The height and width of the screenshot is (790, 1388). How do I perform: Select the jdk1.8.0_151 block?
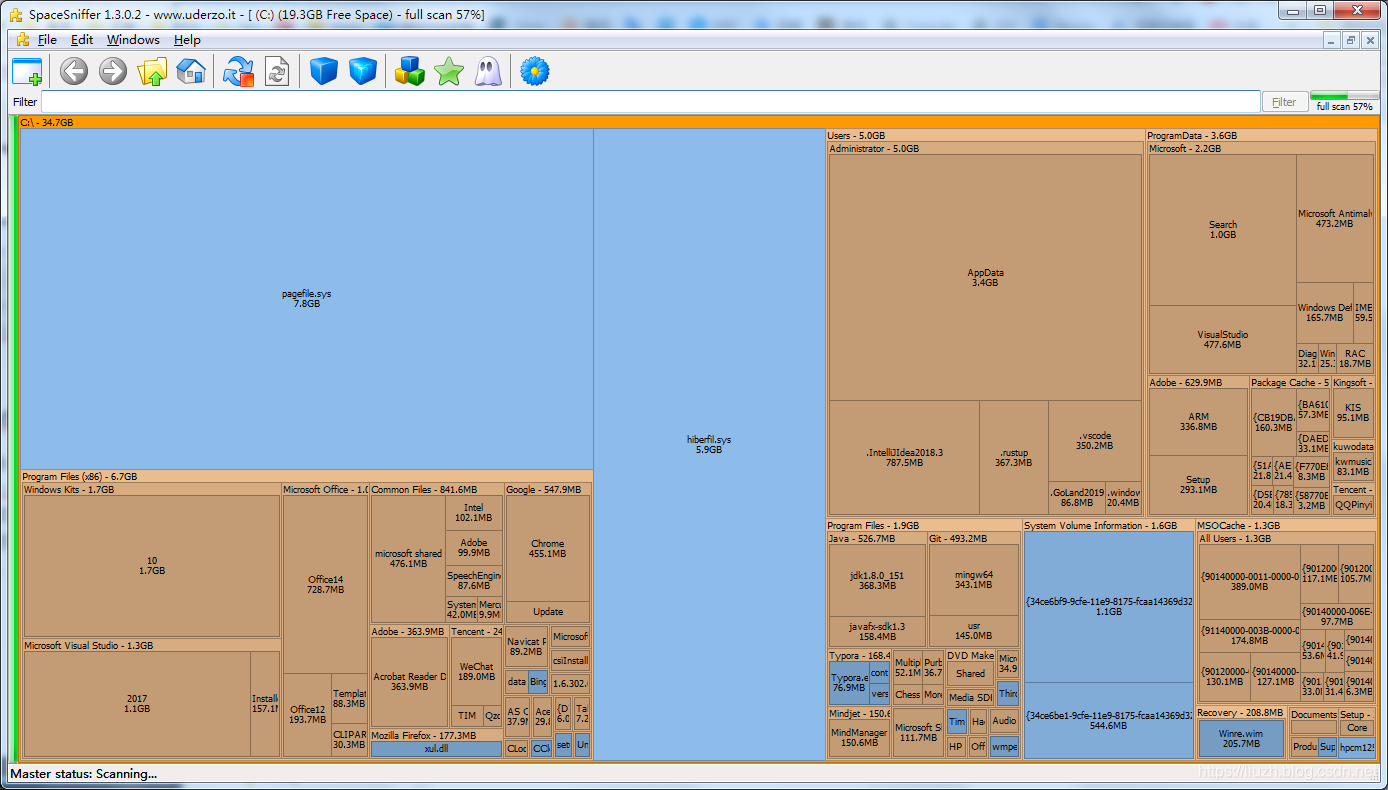[876, 581]
